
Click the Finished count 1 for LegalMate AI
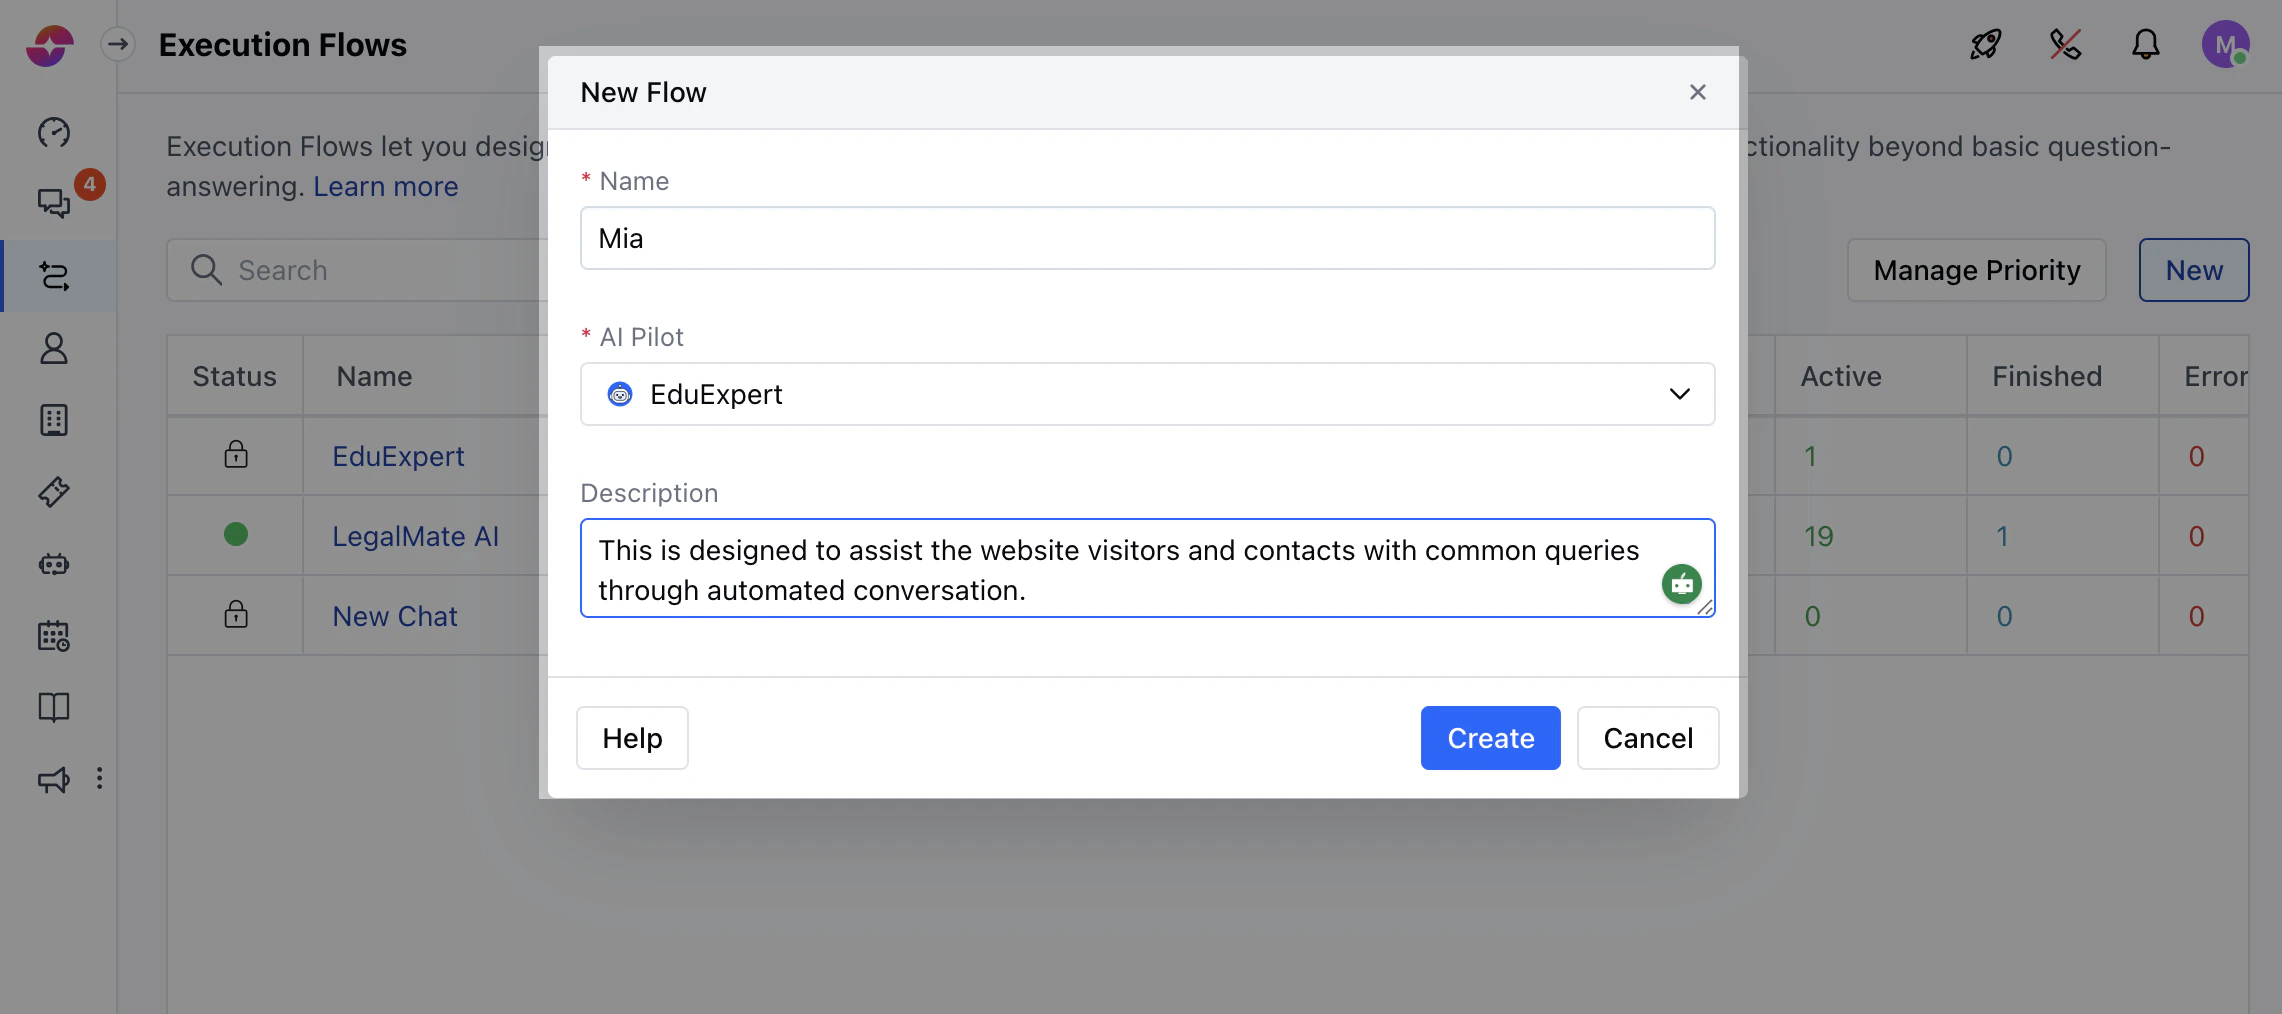[x=2002, y=536]
